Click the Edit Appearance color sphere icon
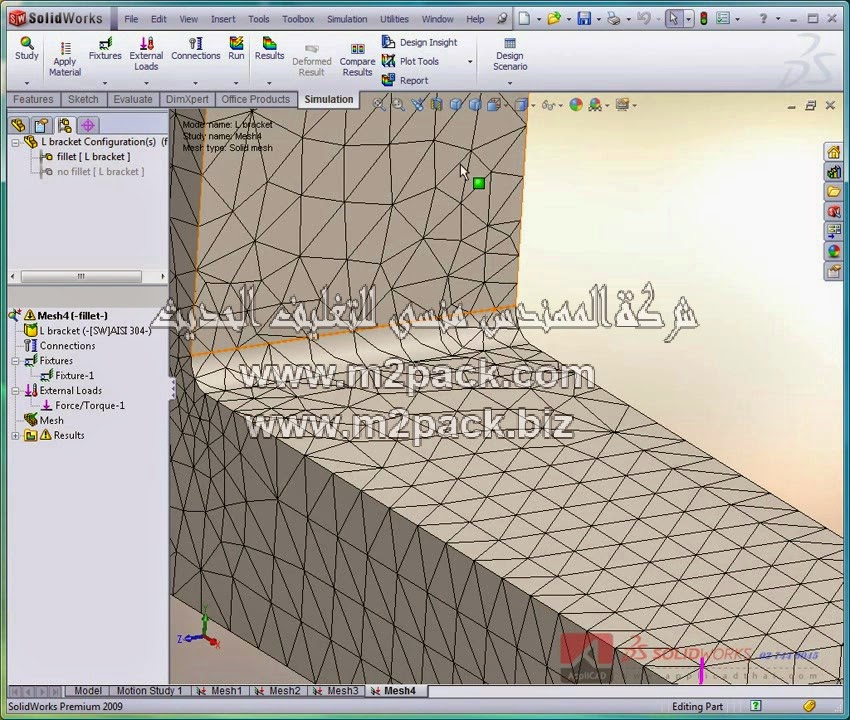This screenshot has width=850, height=720. pyautogui.click(x=576, y=105)
